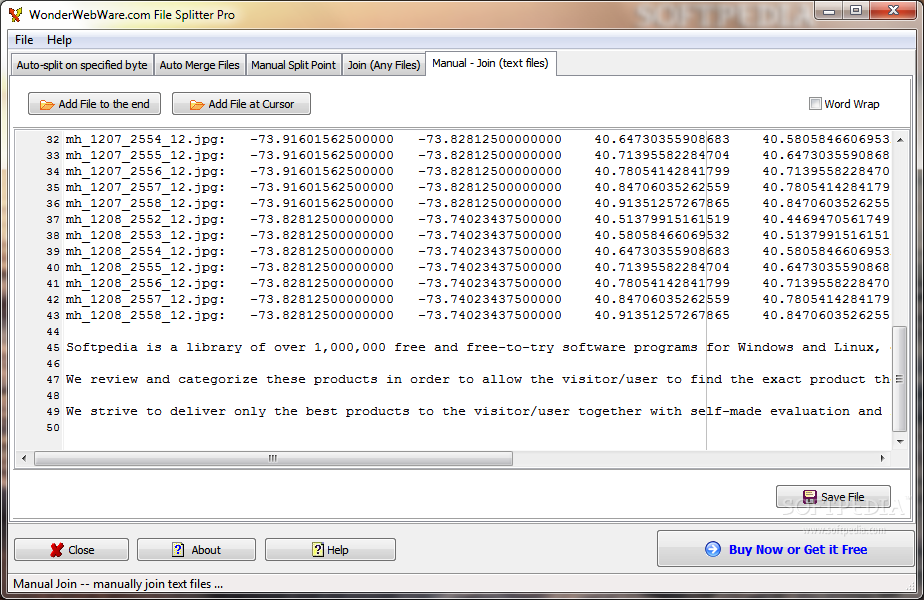The height and width of the screenshot is (600, 924).
Task: Click line mh_1208_2552_12.jpg in editor
Action: point(477,219)
